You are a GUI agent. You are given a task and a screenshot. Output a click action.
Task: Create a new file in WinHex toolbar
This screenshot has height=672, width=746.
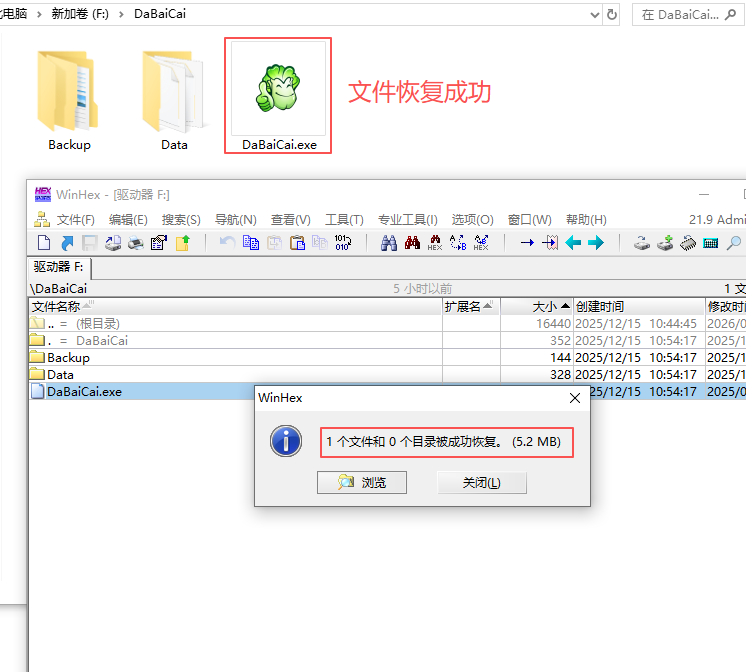(x=44, y=243)
